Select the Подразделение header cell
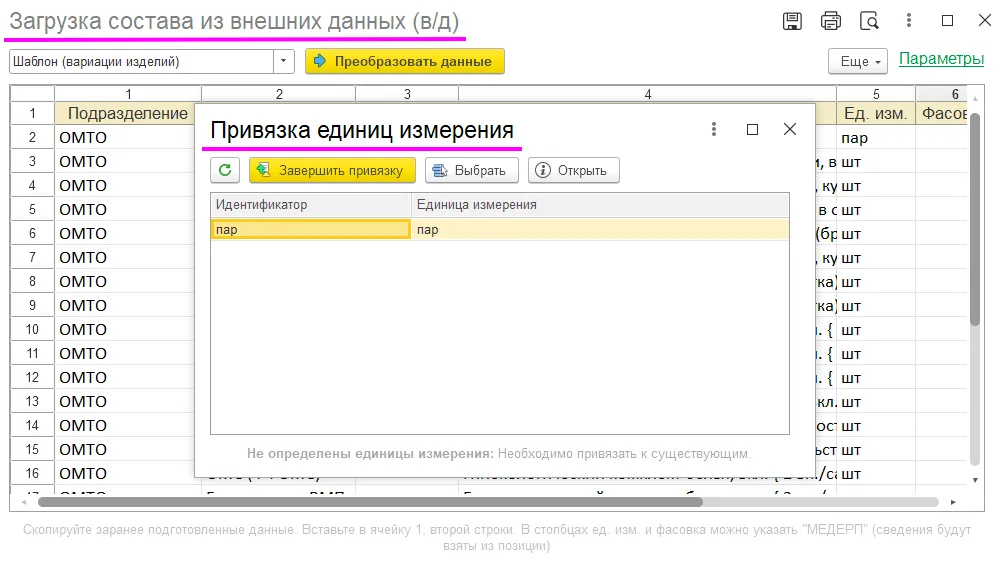Screen dimensions: 1000x562 click(128, 114)
